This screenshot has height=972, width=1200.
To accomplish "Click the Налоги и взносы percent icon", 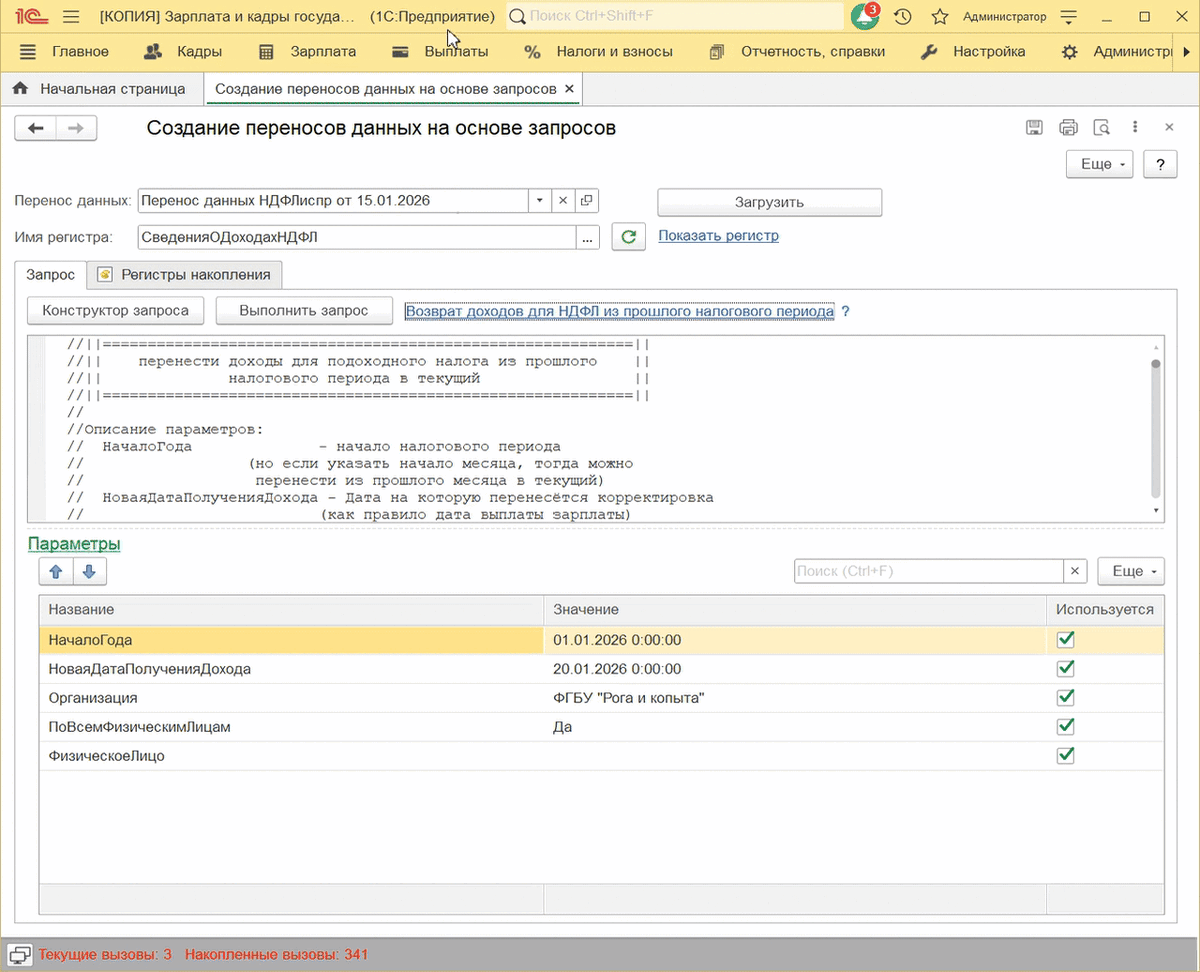I will (x=532, y=52).
